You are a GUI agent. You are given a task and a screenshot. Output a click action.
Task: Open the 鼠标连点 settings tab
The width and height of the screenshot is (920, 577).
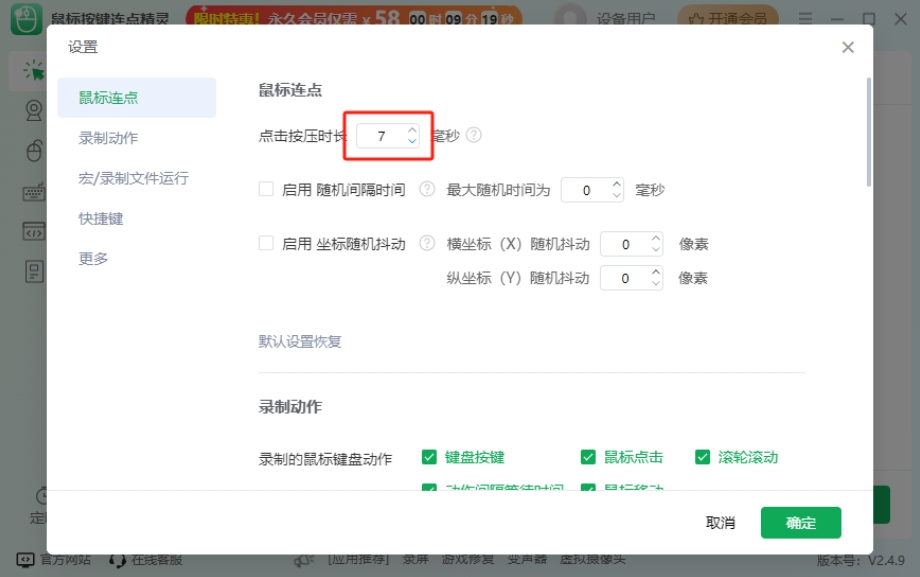coord(137,97)
